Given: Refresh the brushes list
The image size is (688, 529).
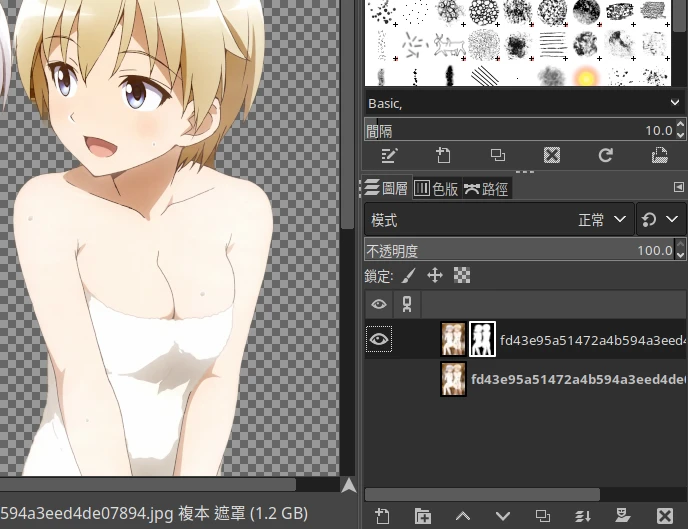Looking at the screenshot, I should point(605,155).
